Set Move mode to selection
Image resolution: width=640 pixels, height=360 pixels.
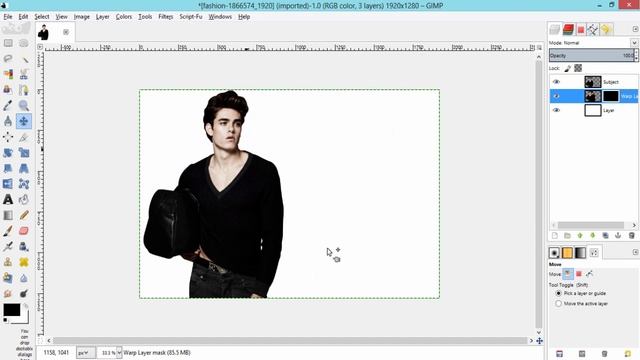tap(579, 274)
